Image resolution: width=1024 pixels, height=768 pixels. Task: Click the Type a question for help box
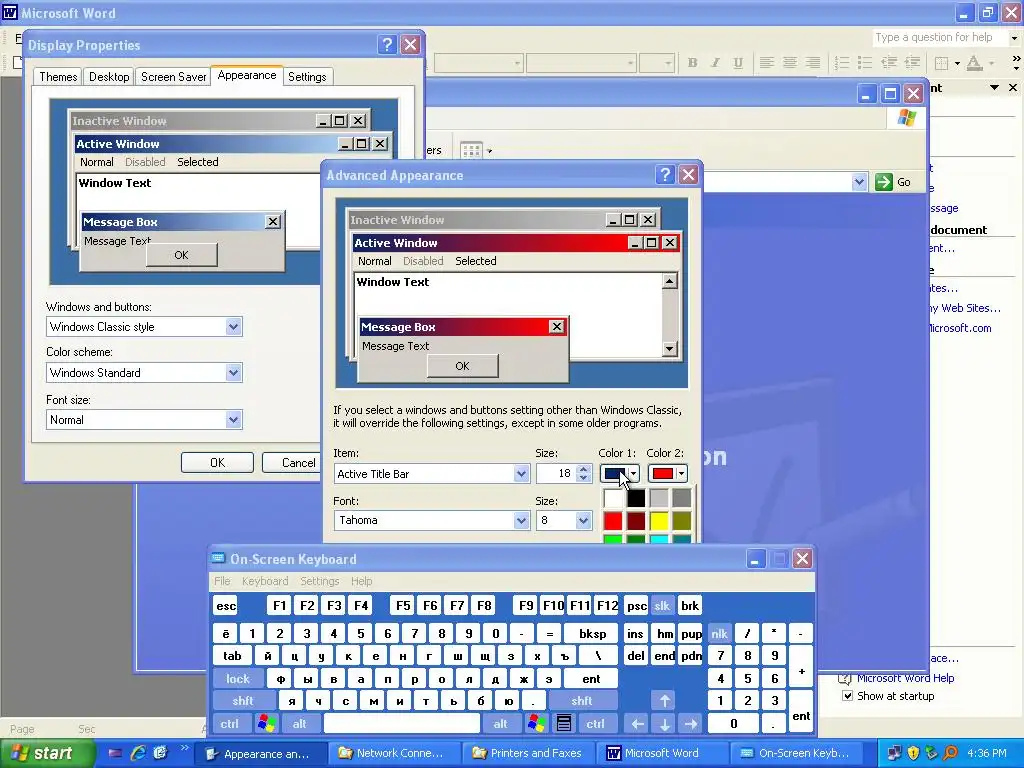click(939, 37)
